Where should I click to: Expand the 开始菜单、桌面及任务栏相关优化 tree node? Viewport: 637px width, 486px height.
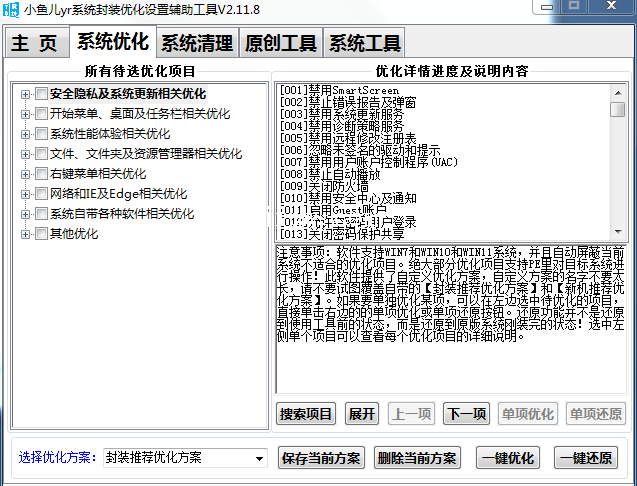[x=25, y=114]
